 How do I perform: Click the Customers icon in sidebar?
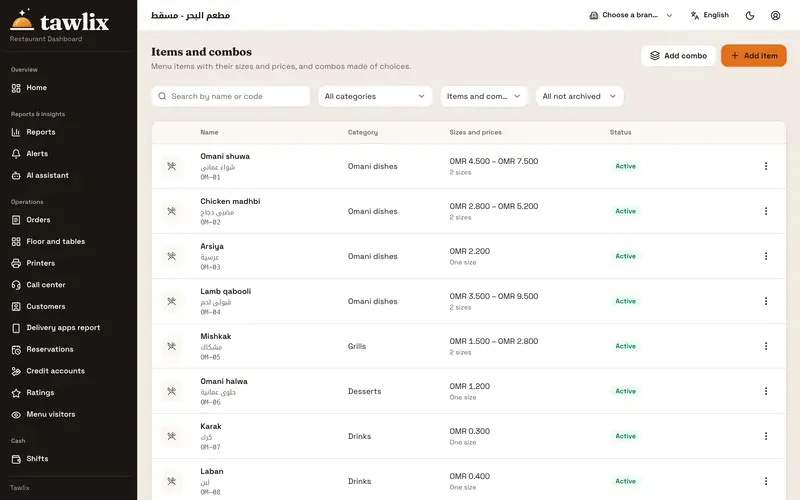coord(16,307)
